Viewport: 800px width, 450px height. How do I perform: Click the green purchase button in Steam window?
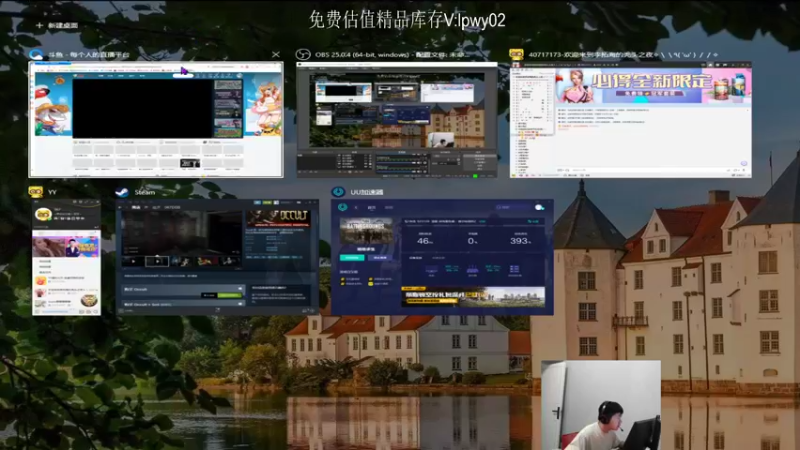pyautogui.click(x=229, y=295)
